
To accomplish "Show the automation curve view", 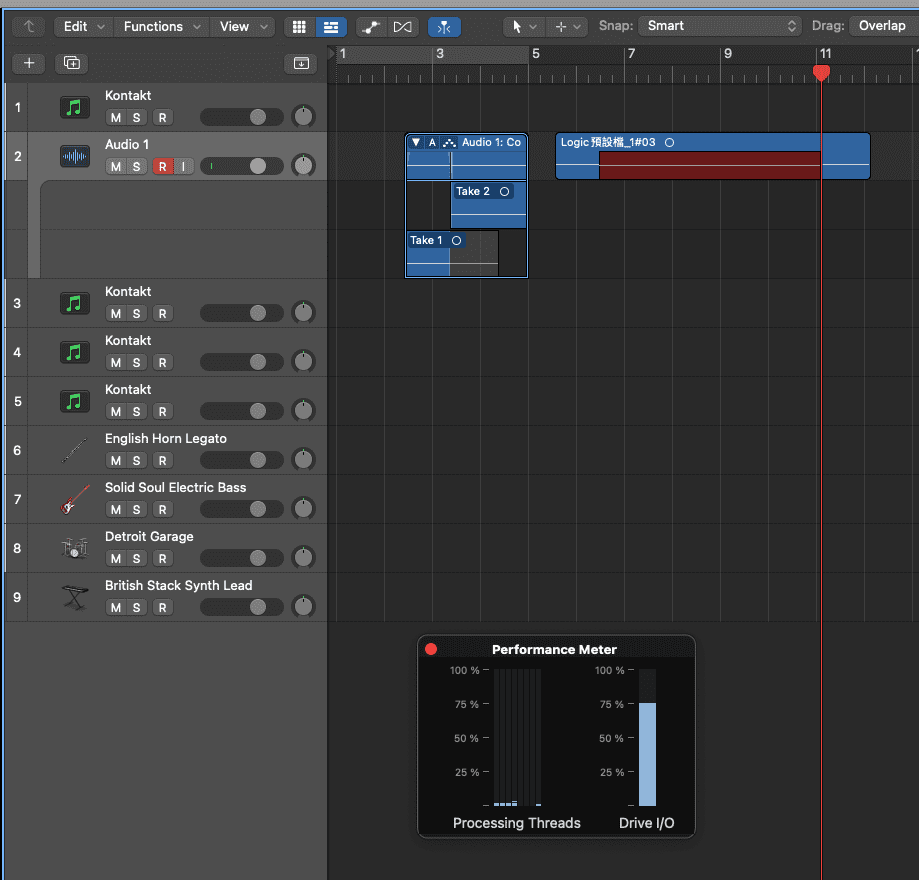I will 371,26.
